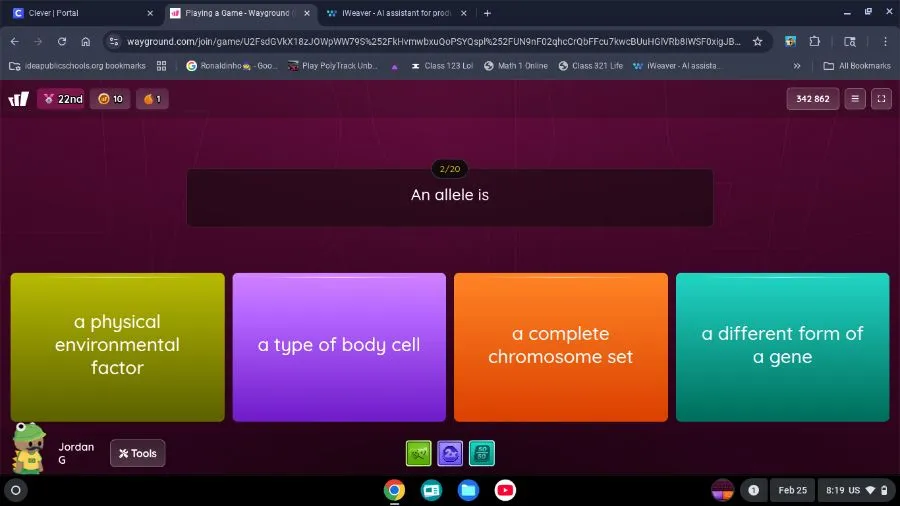Activate the 50/50 power-up
The height and width of the screenshot is (506, 900).
482,453
